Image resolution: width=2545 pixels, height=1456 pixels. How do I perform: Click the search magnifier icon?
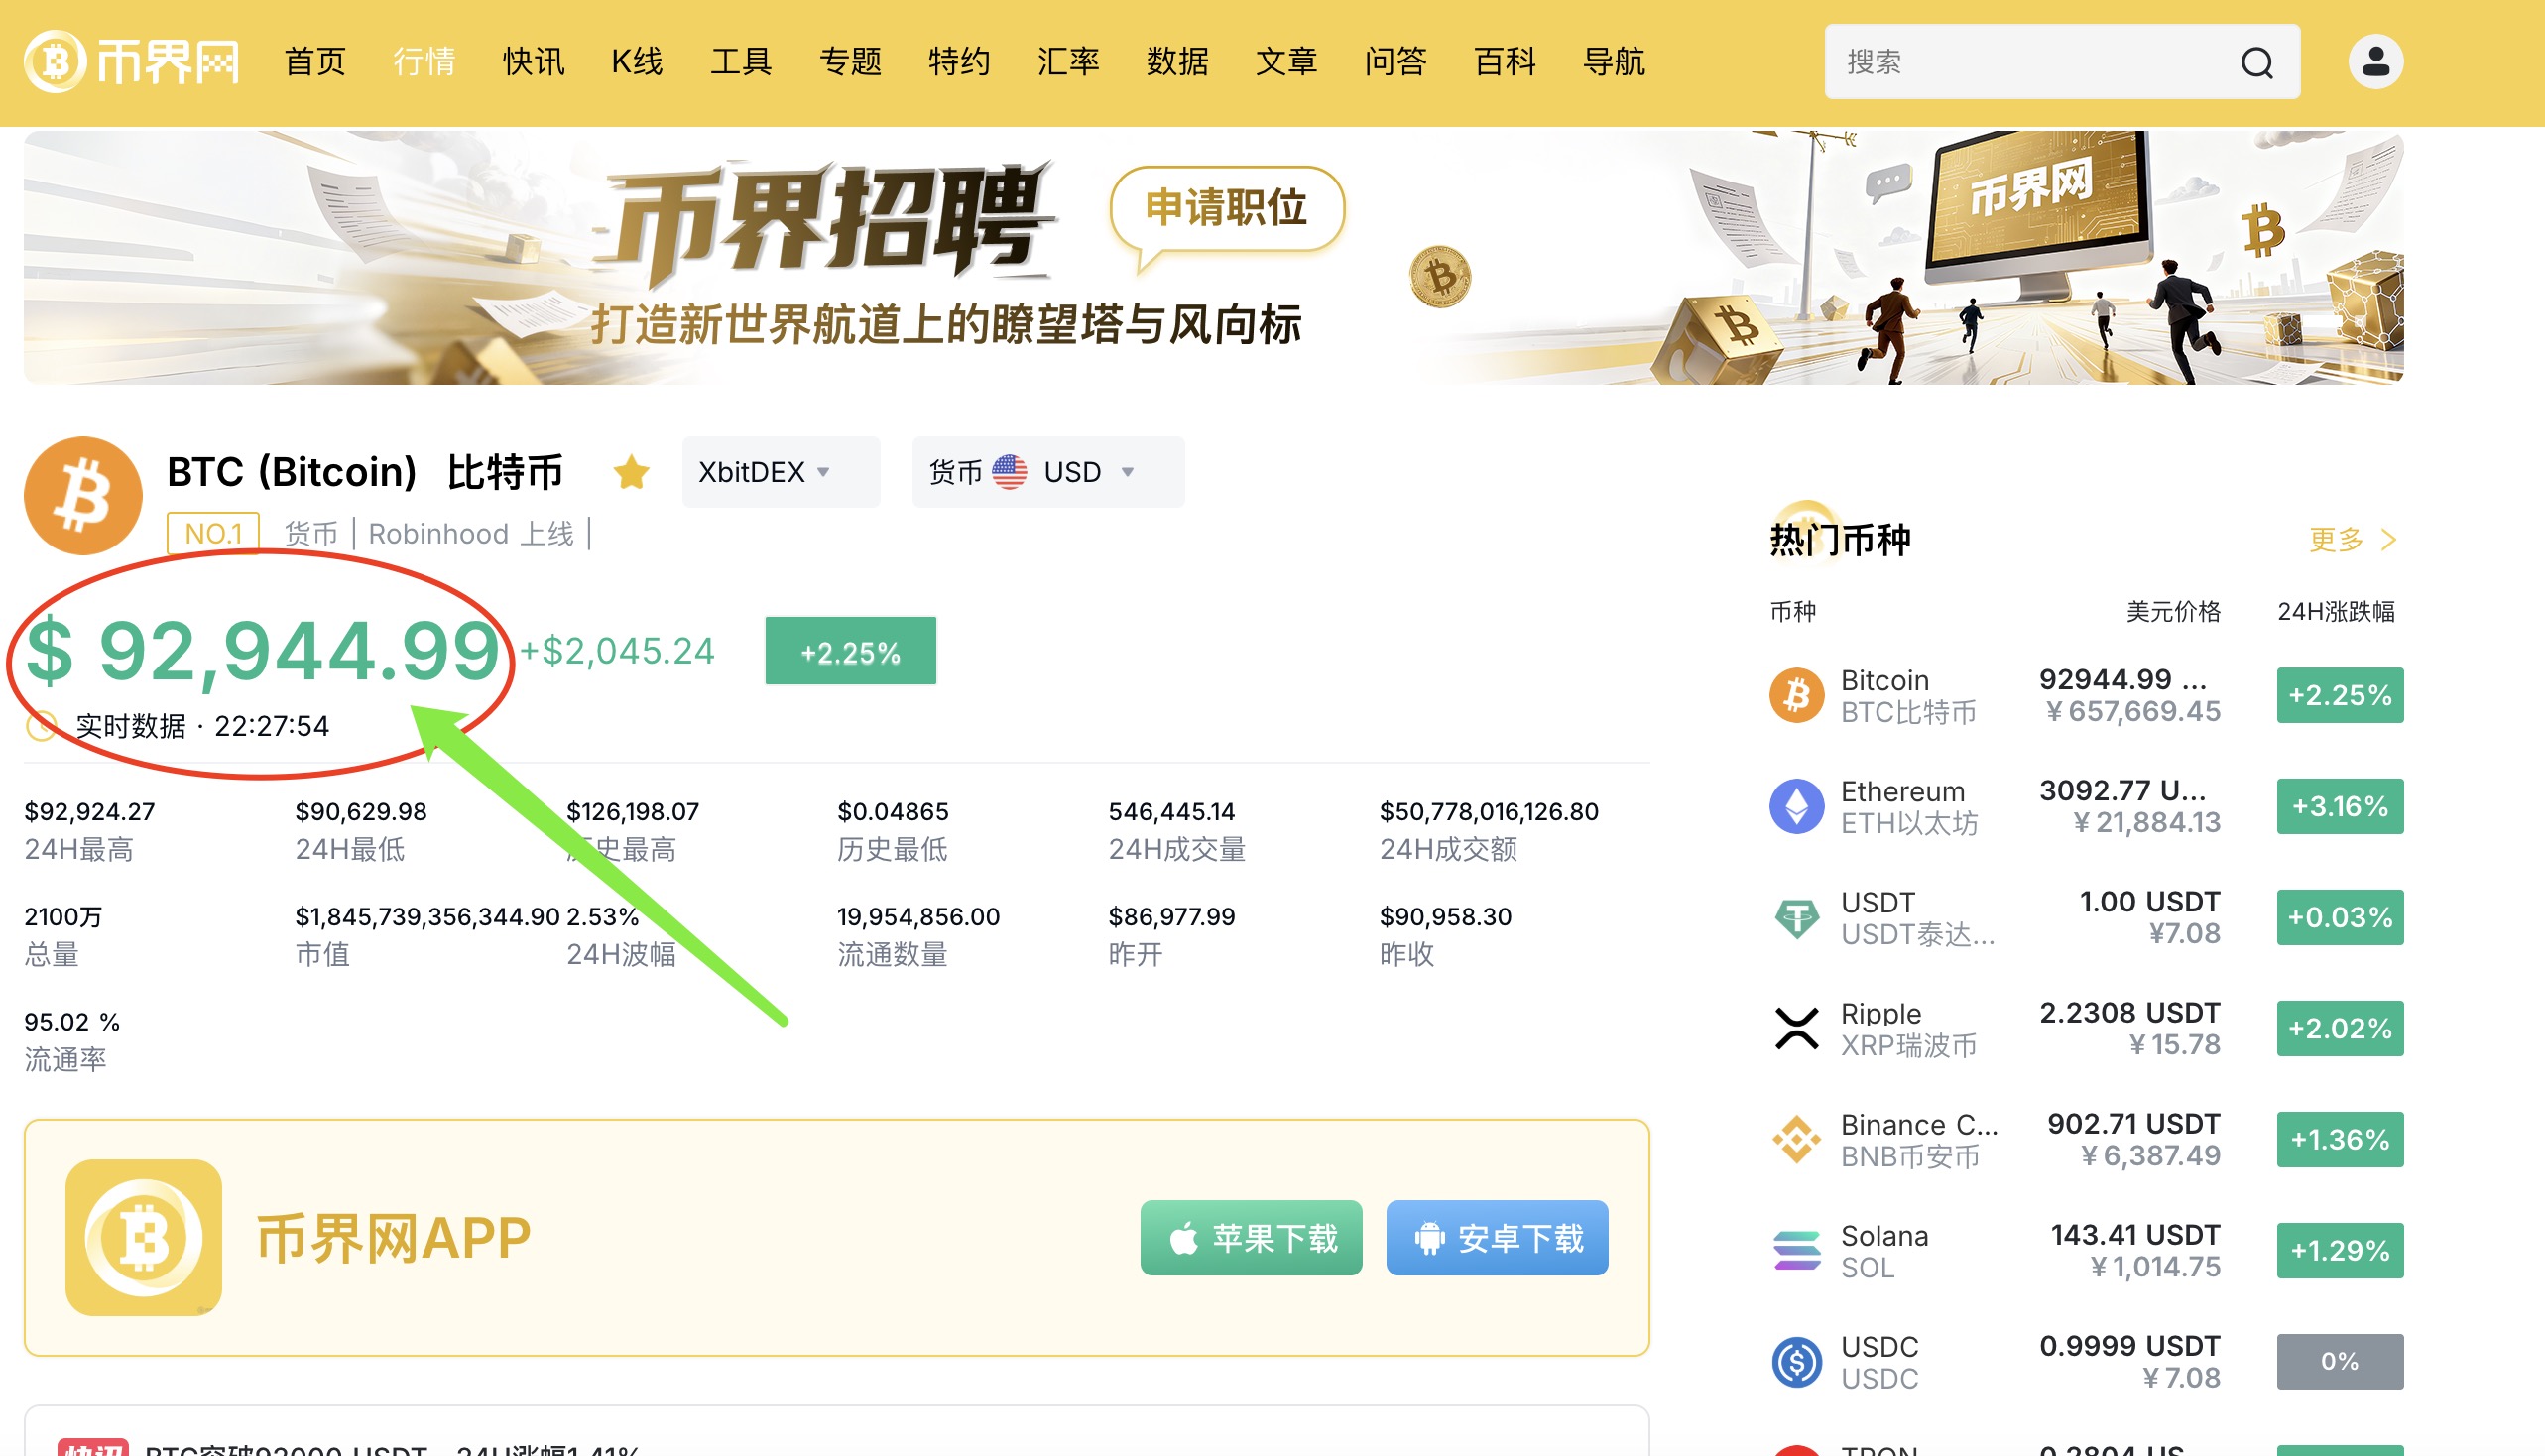tap(2256, 63)
